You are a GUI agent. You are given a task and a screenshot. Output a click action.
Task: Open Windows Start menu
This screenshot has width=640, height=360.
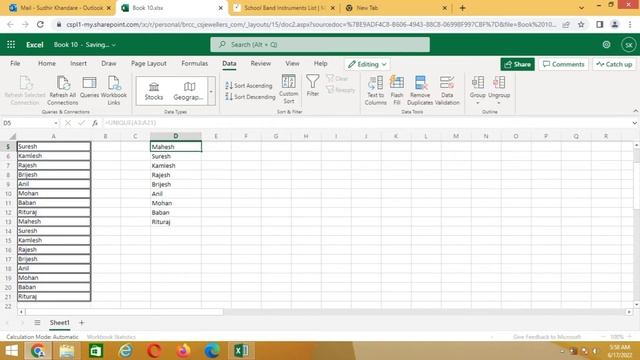(x=11, y=351)
